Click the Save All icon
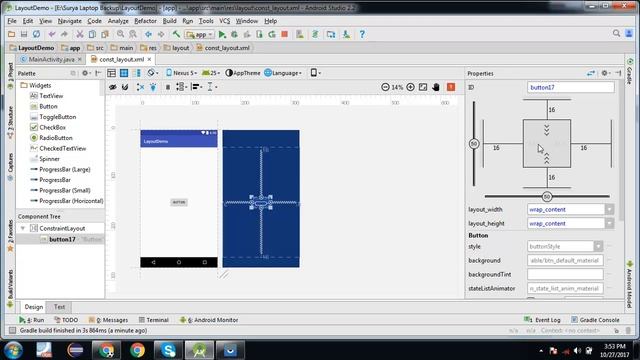The image size is (640, 360). point(24,34)
